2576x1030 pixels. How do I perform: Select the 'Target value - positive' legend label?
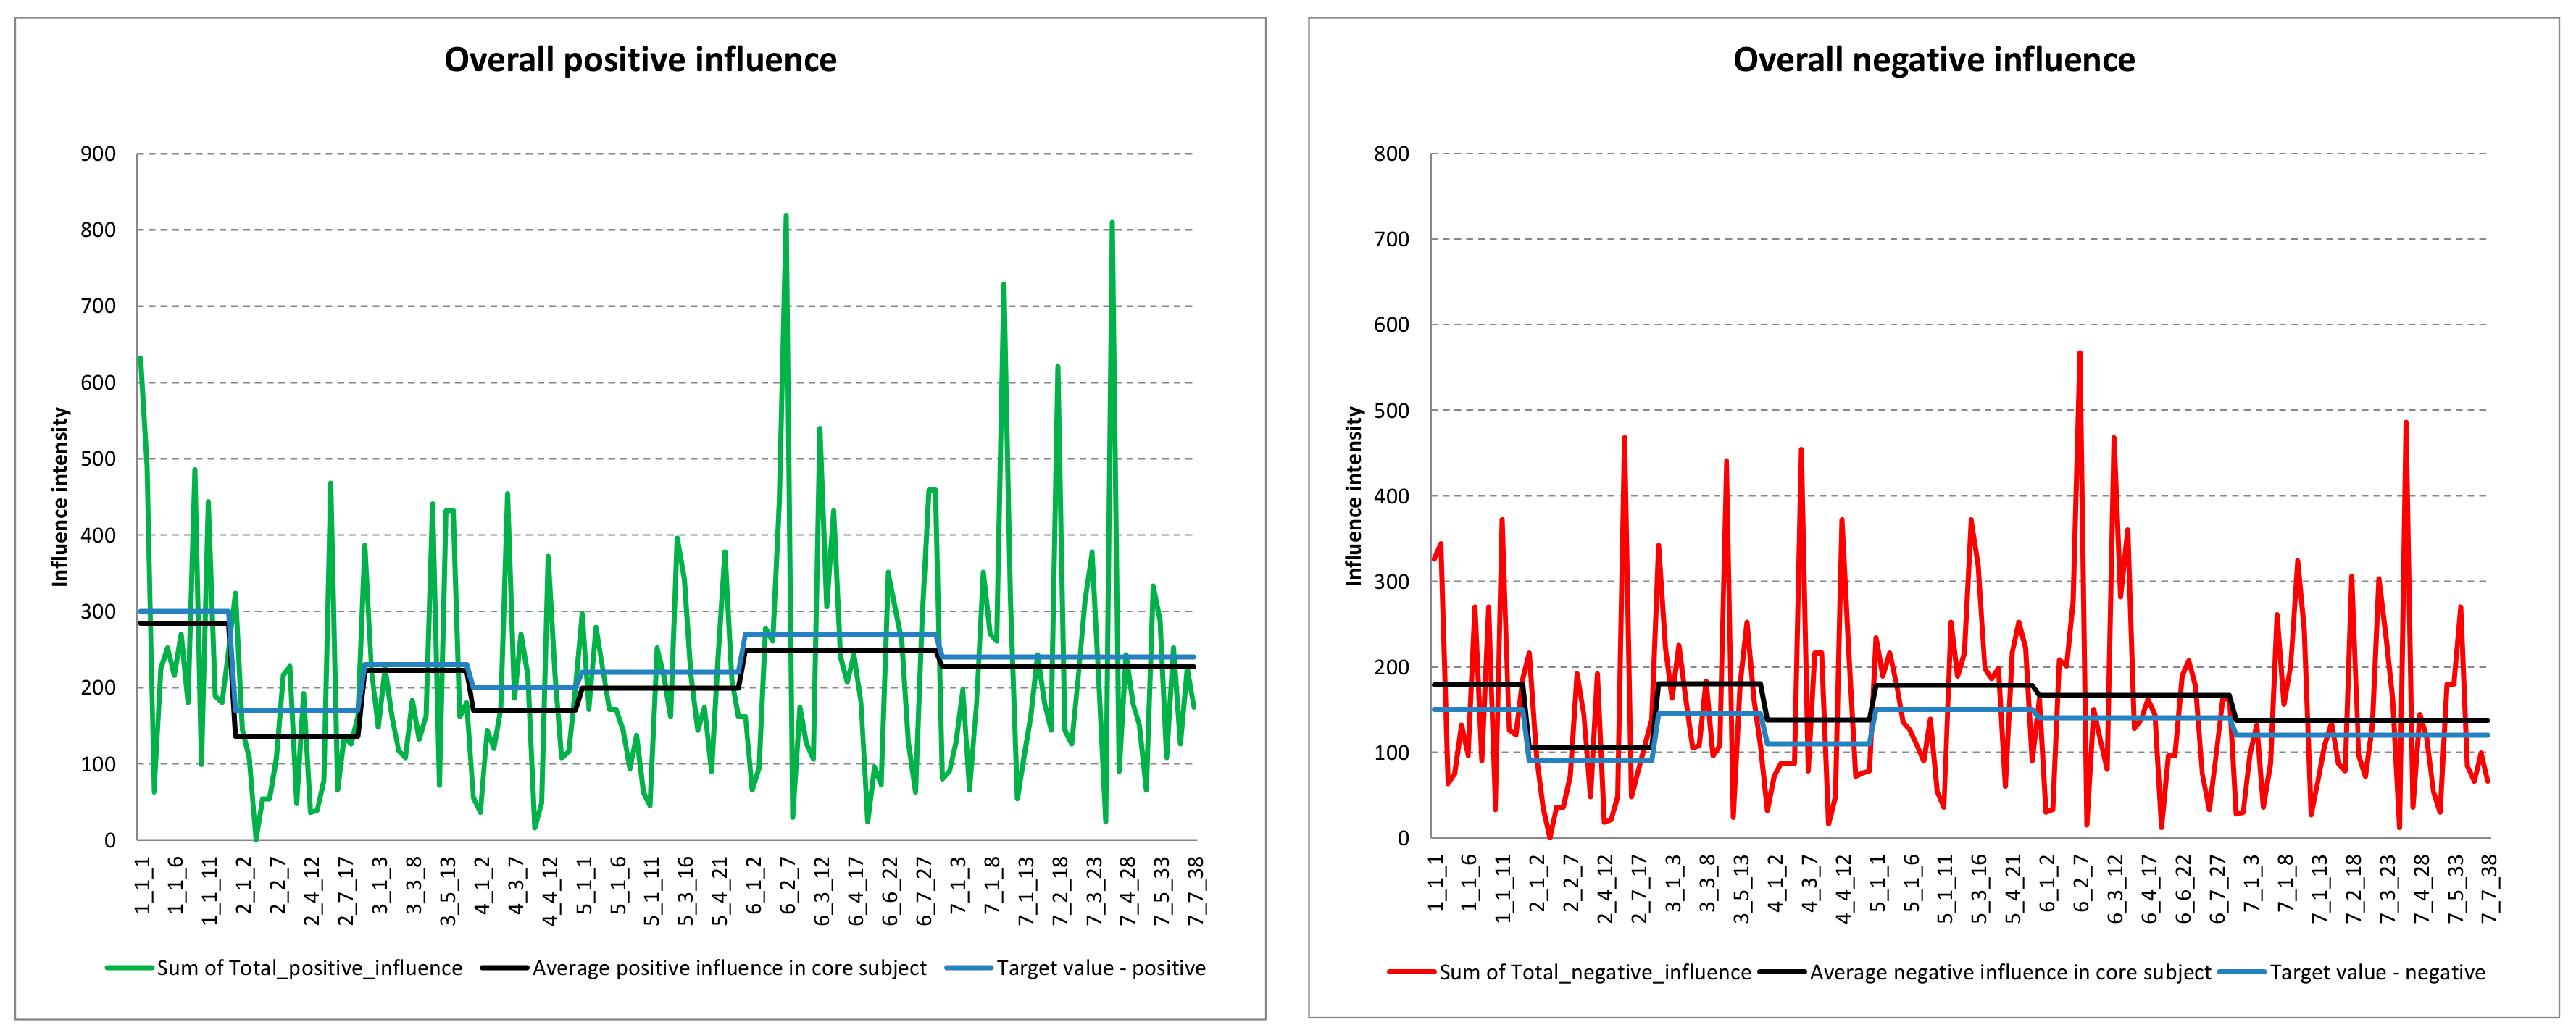click(1101, 968)
